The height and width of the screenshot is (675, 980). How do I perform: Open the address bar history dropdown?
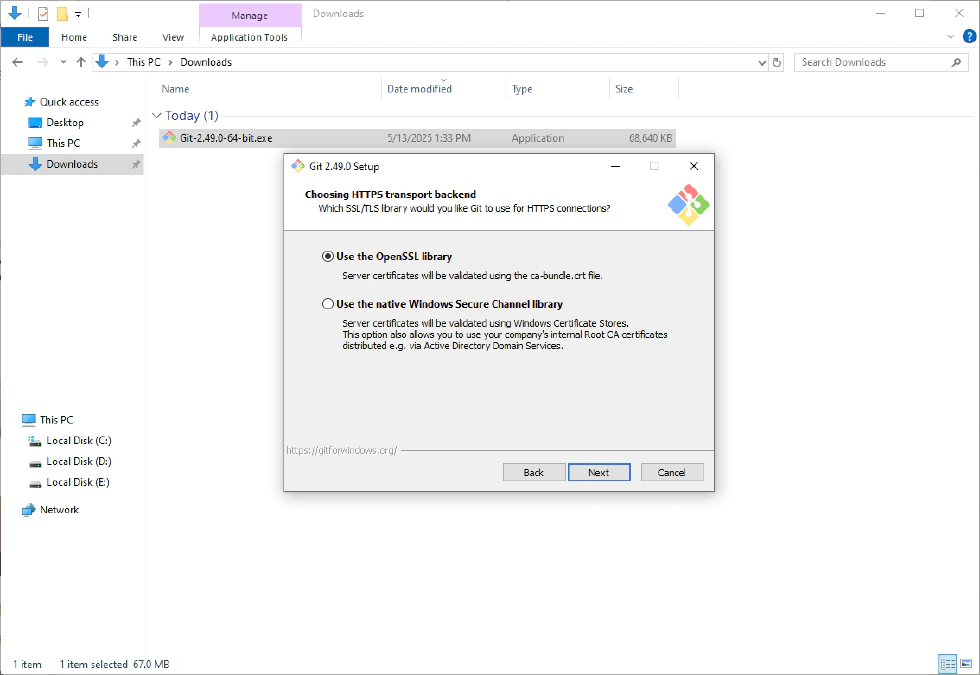point(762,62)
